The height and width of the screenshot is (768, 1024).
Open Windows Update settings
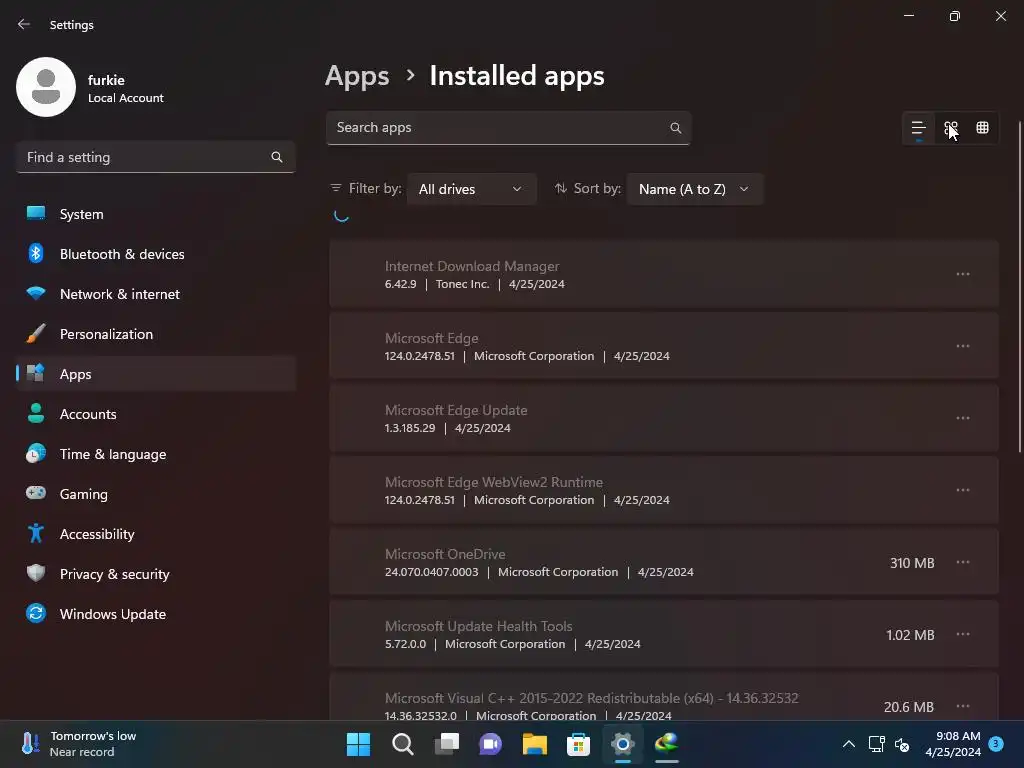(x=155, y=614)
